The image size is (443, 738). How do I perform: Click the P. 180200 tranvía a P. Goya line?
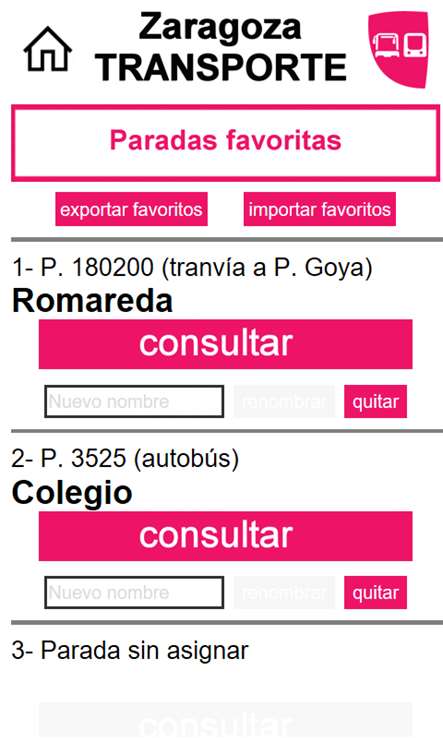pyautogui.click(x=192, y=268)
